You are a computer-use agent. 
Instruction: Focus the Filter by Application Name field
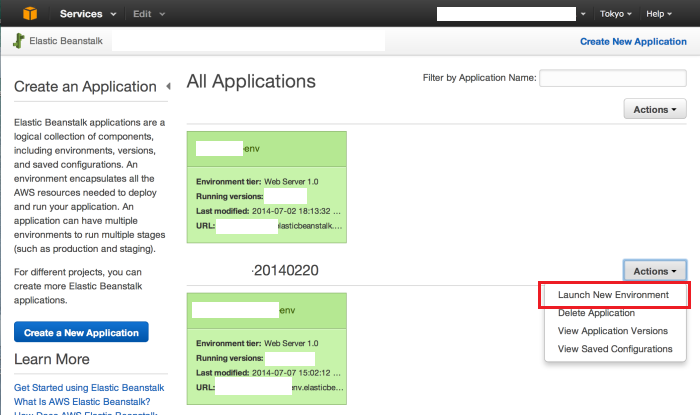point(612,78)
